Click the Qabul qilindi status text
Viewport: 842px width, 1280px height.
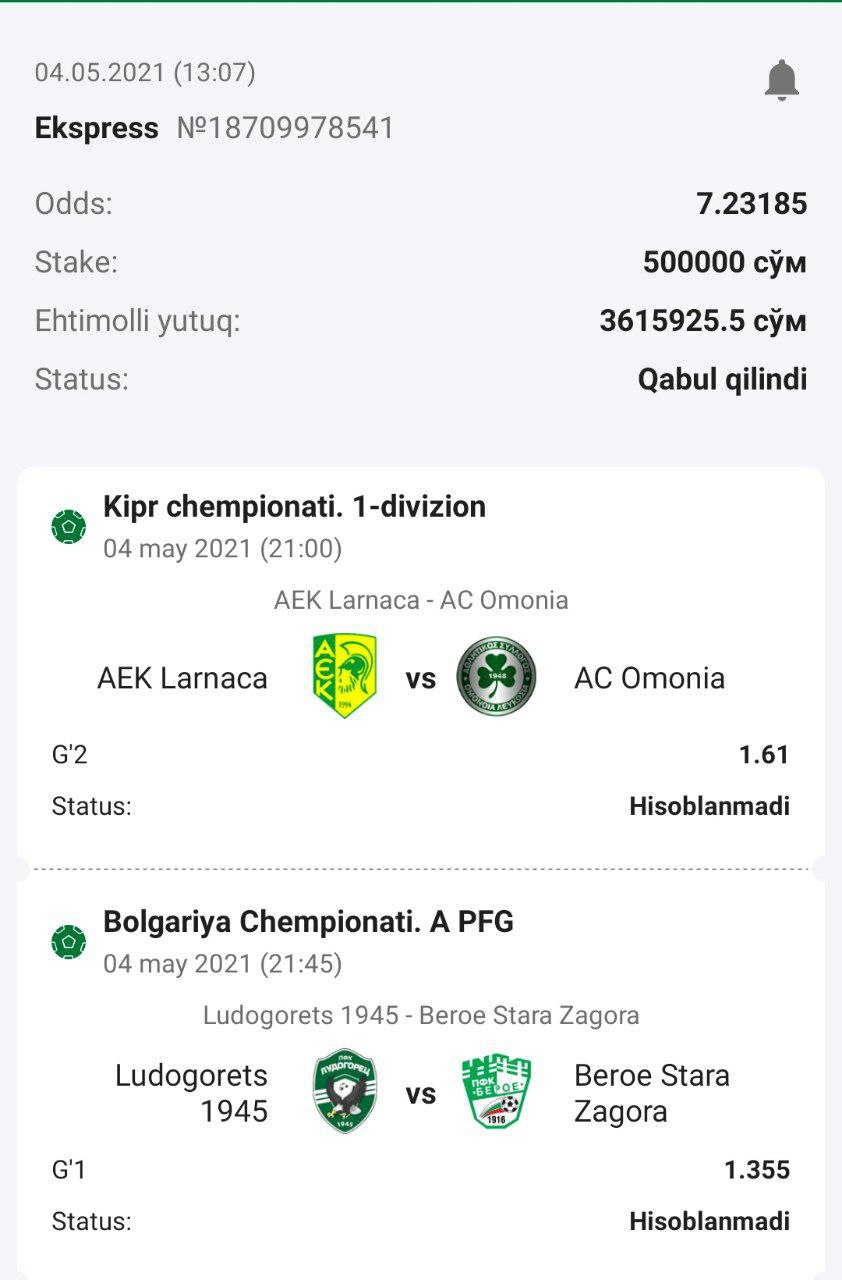click(x=723, y=380)
